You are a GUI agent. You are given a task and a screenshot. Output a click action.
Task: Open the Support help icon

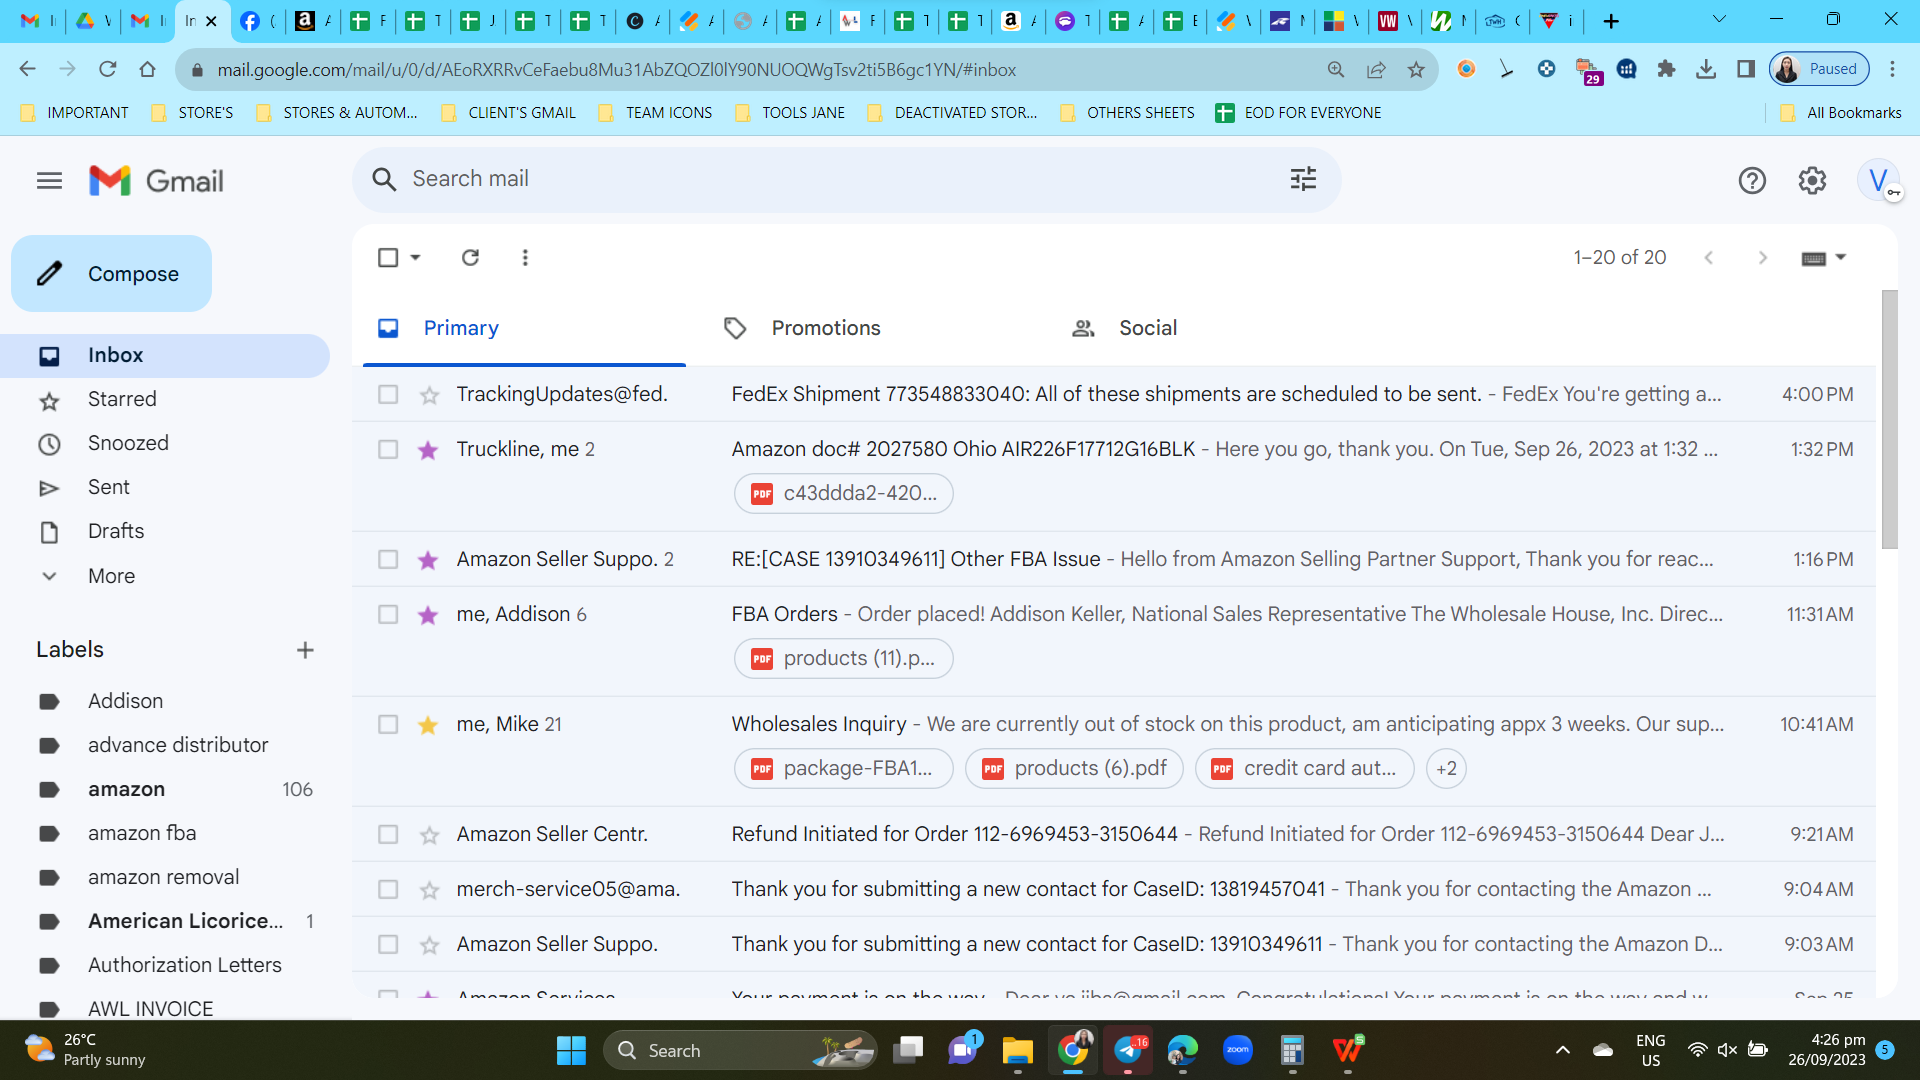(x=1752, y=181)
